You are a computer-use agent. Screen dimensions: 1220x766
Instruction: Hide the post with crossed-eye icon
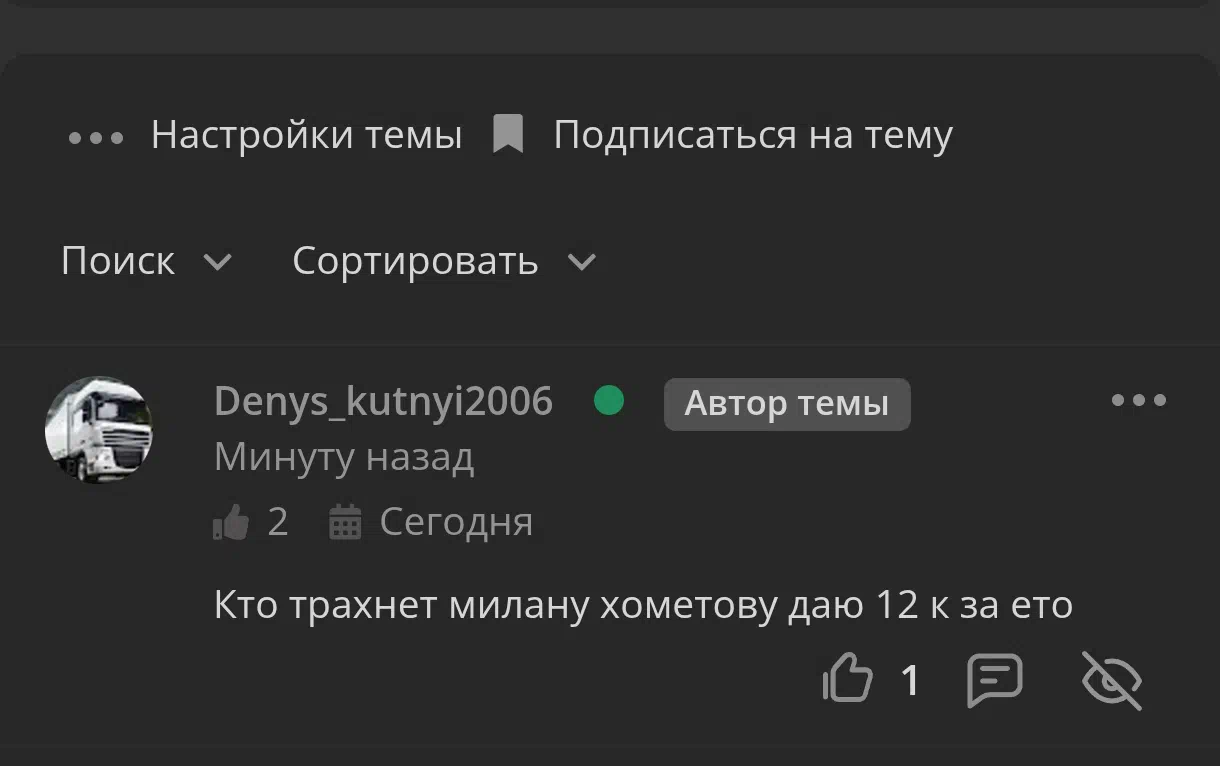click(1112, 681)
